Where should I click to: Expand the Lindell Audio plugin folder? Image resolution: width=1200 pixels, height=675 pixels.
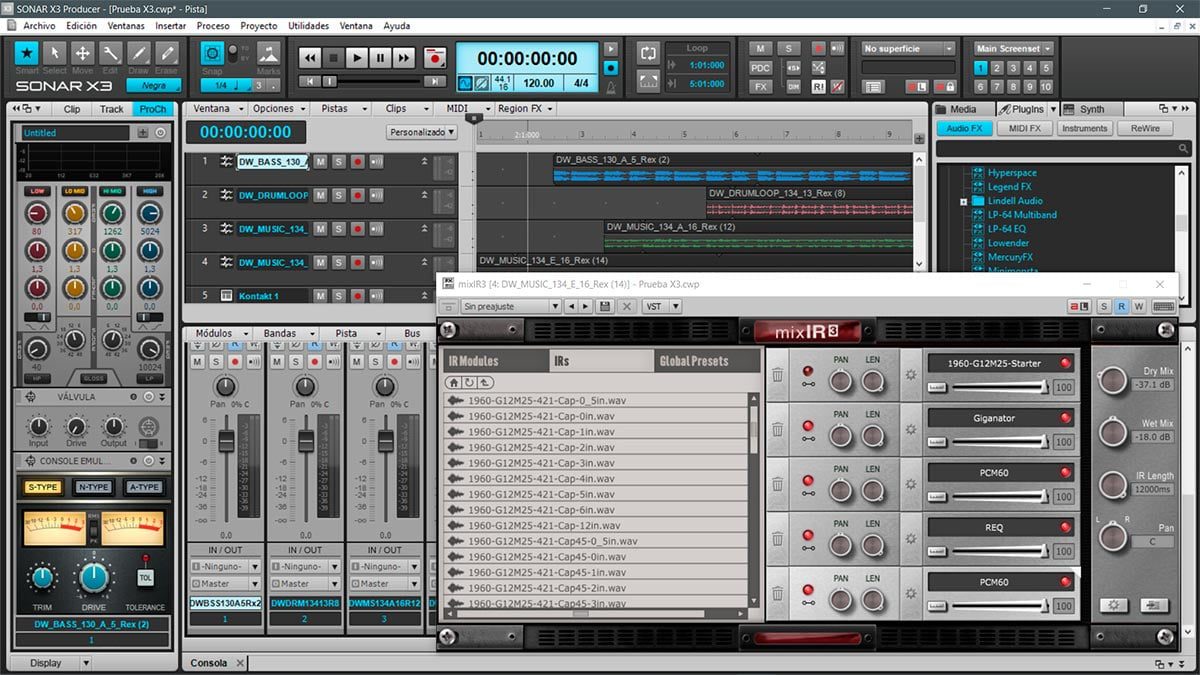(x=964, y=201)
